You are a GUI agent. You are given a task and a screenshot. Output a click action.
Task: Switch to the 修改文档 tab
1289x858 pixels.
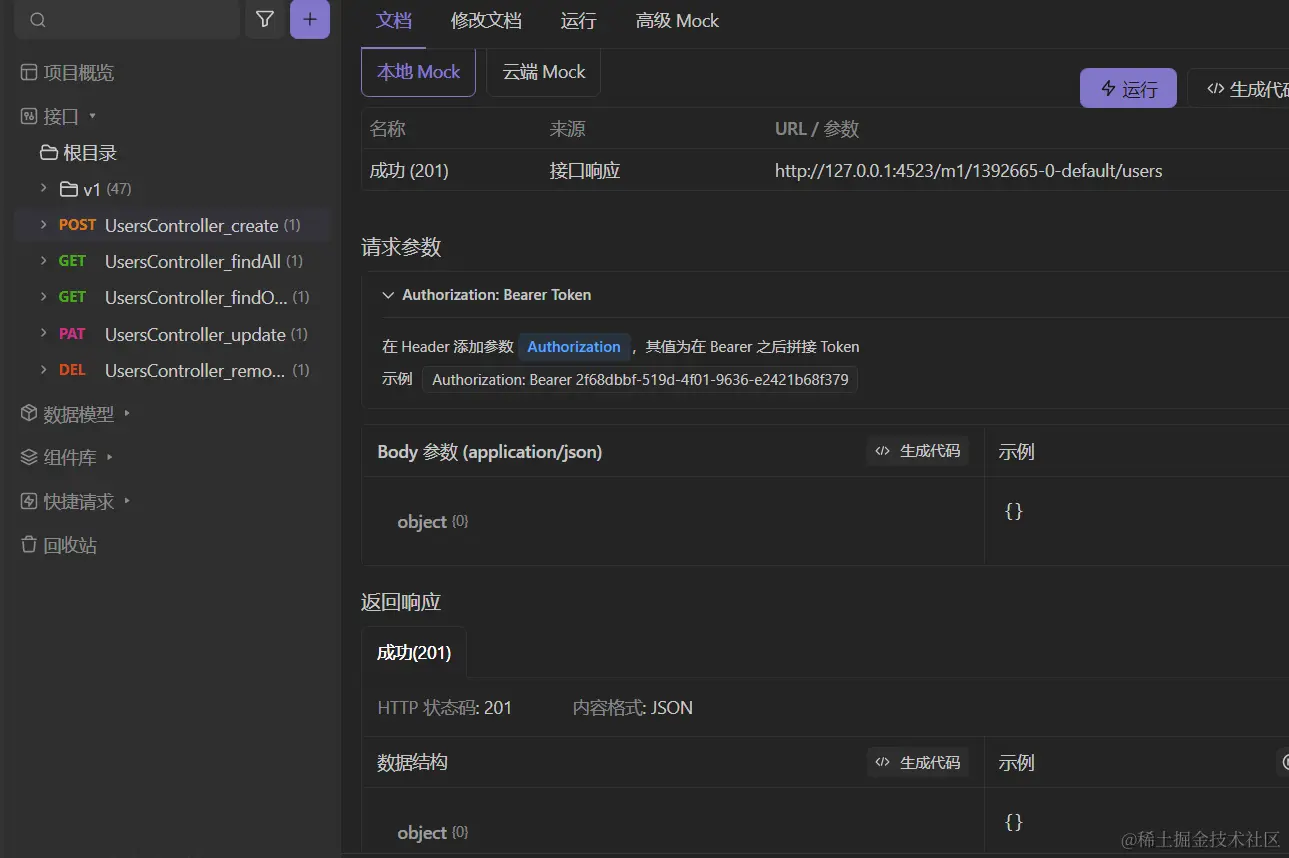[486, 21]
